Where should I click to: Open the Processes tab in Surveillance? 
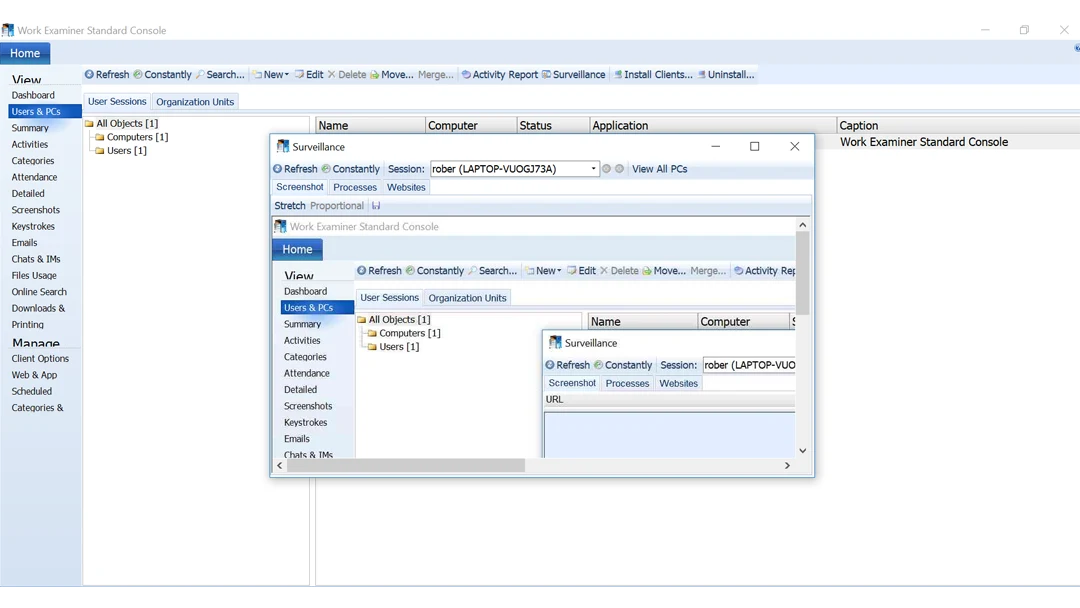[x=355, y=187]
